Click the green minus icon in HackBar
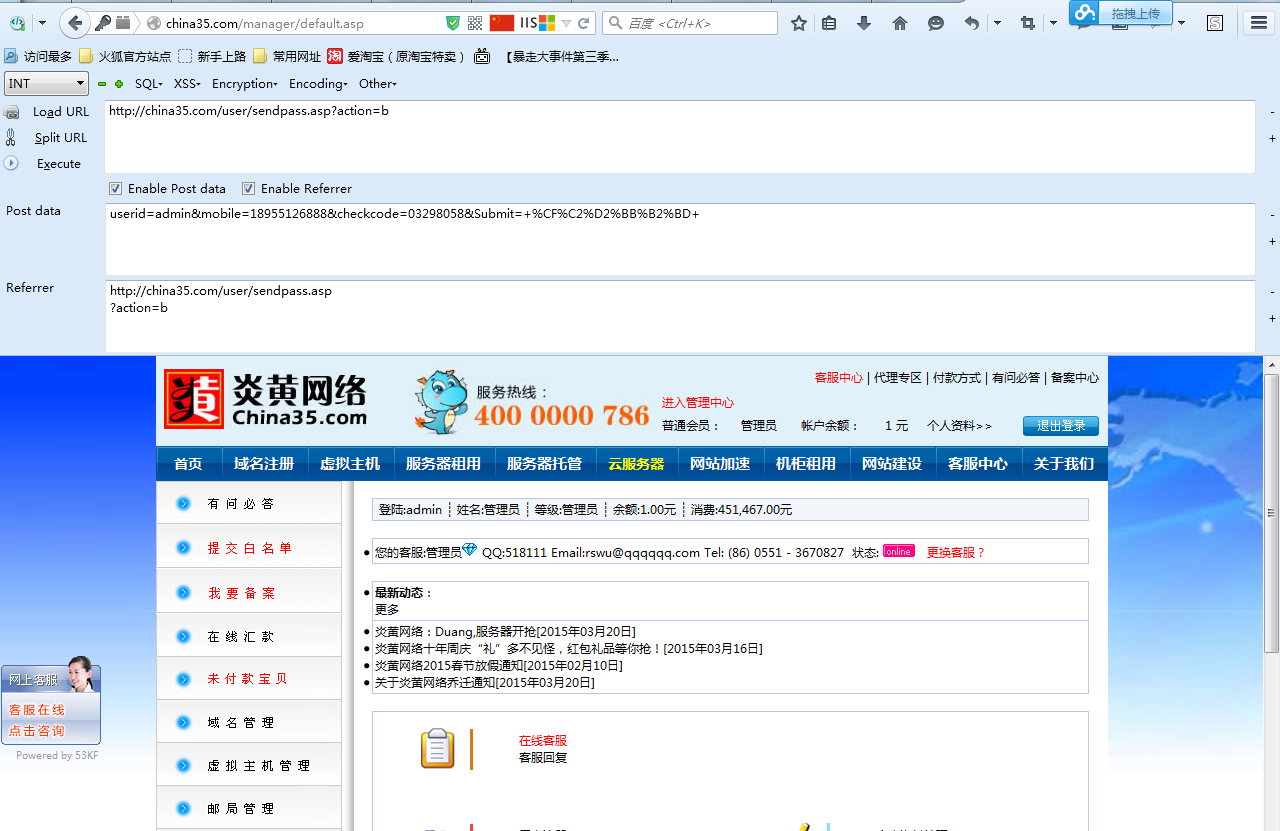The width and height of the screenshot is (1280, 831). pyautogui.click(x=102, y=84)
